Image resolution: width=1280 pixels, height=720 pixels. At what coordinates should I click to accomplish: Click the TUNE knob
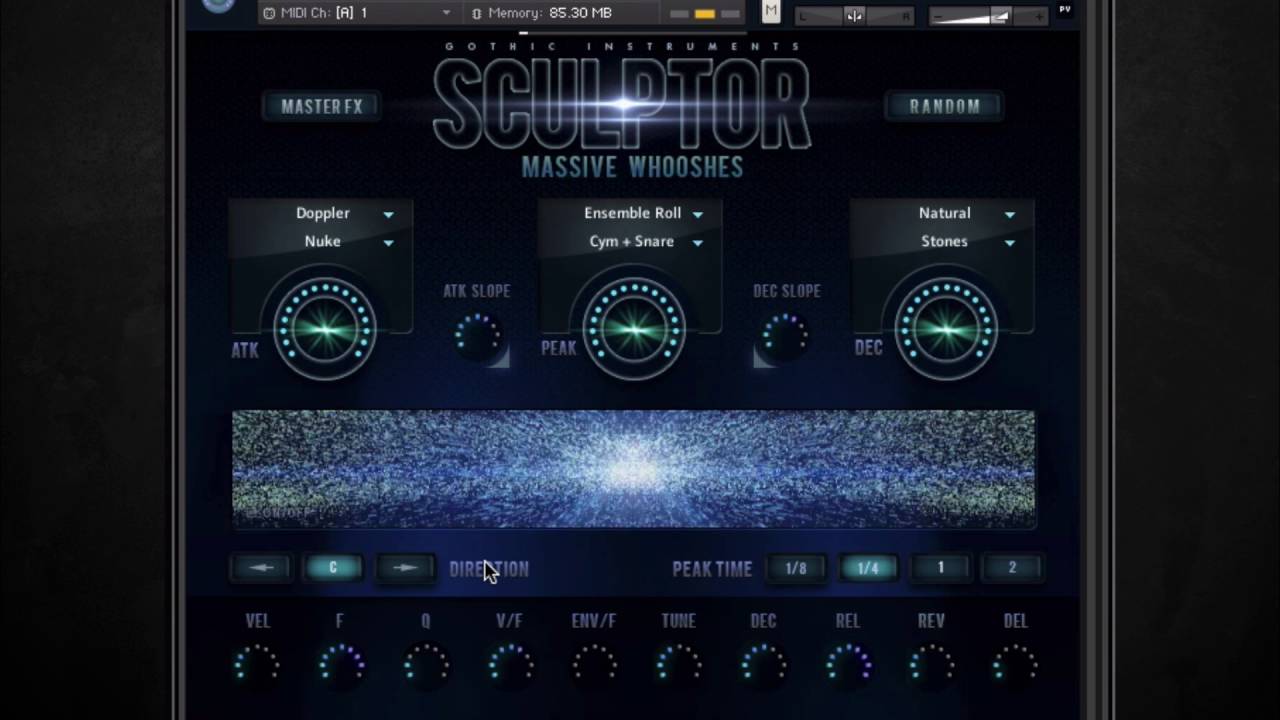[x=678, y=663]
